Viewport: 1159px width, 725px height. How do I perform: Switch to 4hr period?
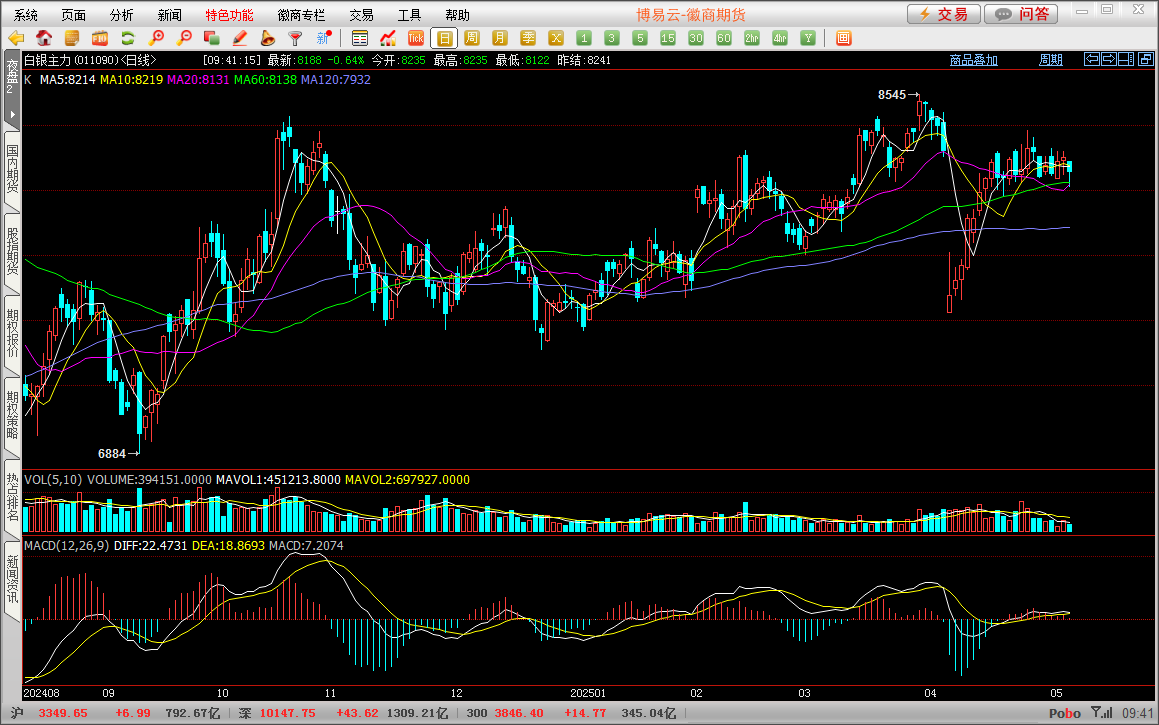781,38
